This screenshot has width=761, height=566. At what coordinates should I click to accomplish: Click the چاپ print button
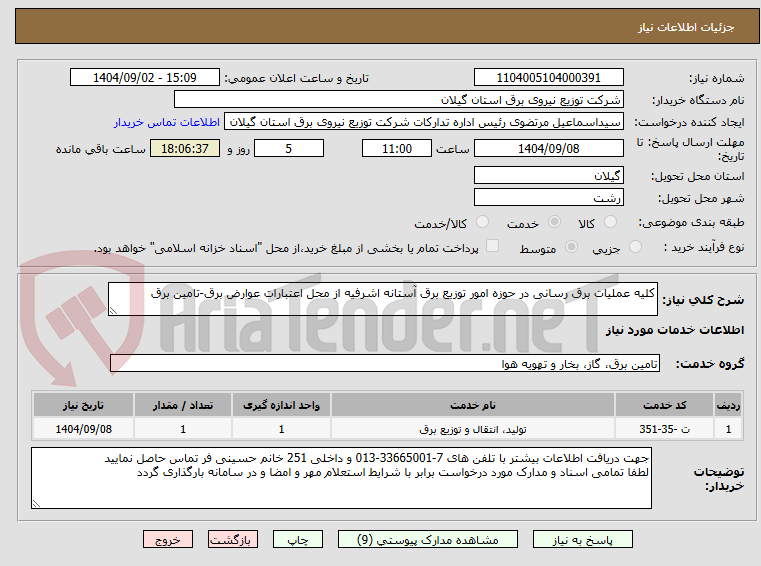click(x=298, y=539)
